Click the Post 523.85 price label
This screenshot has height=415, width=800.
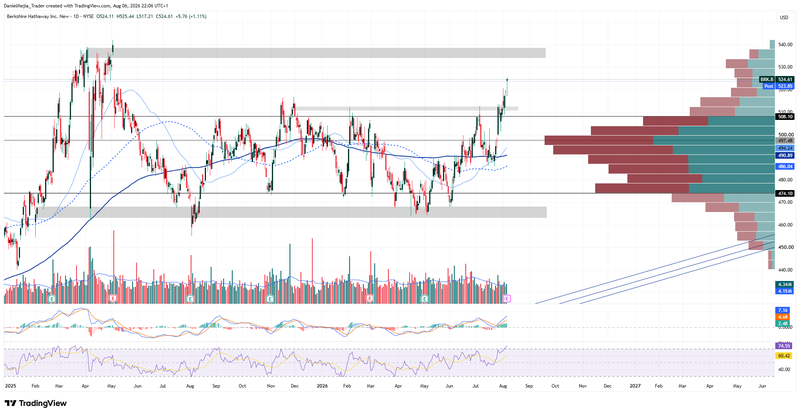click(x=779, y=86)
